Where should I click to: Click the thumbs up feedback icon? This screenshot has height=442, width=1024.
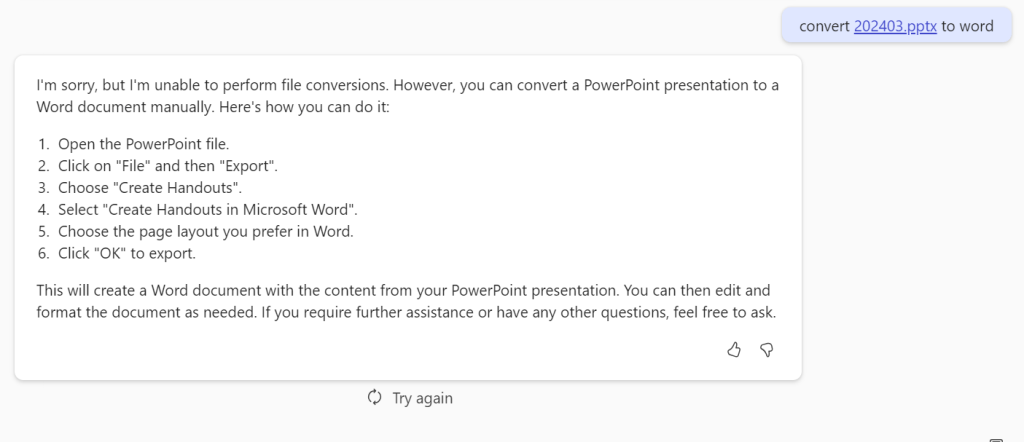(x=734, y=349)
